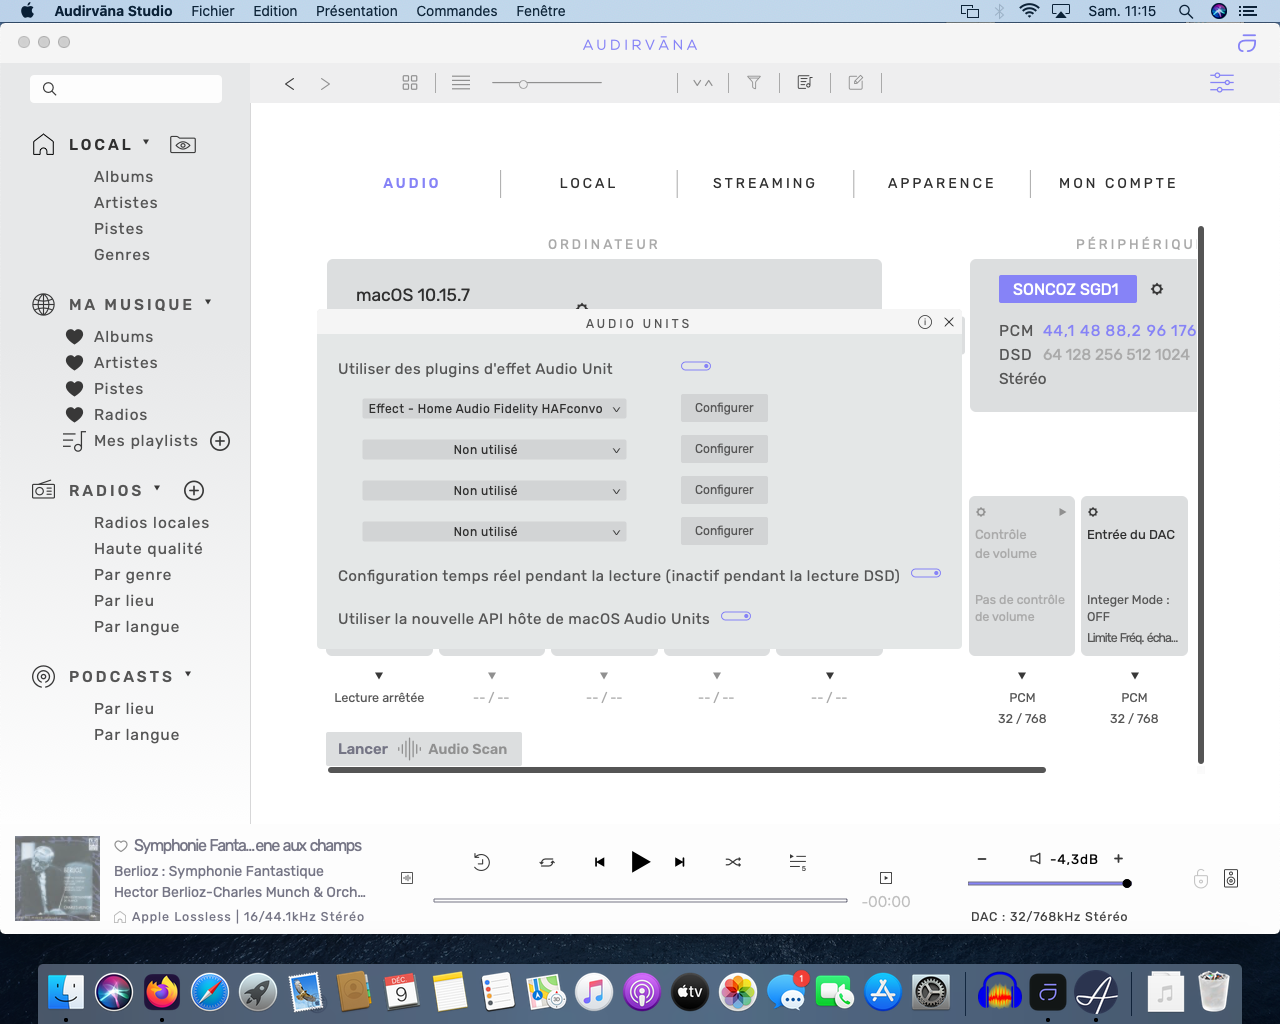Add a radio with plus icon

point(194,491)
